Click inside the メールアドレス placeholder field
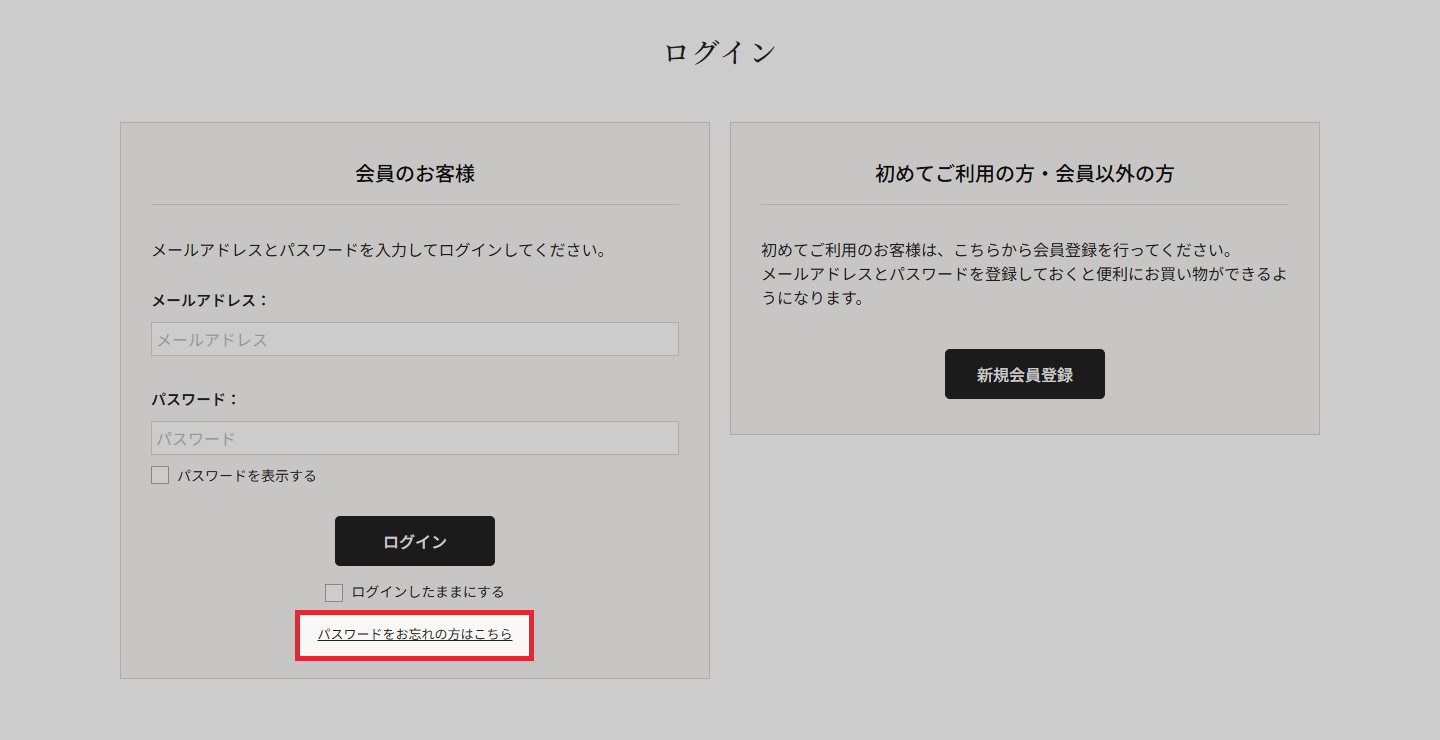Screen dimensions: 1440x740 (x=415, y=339)
